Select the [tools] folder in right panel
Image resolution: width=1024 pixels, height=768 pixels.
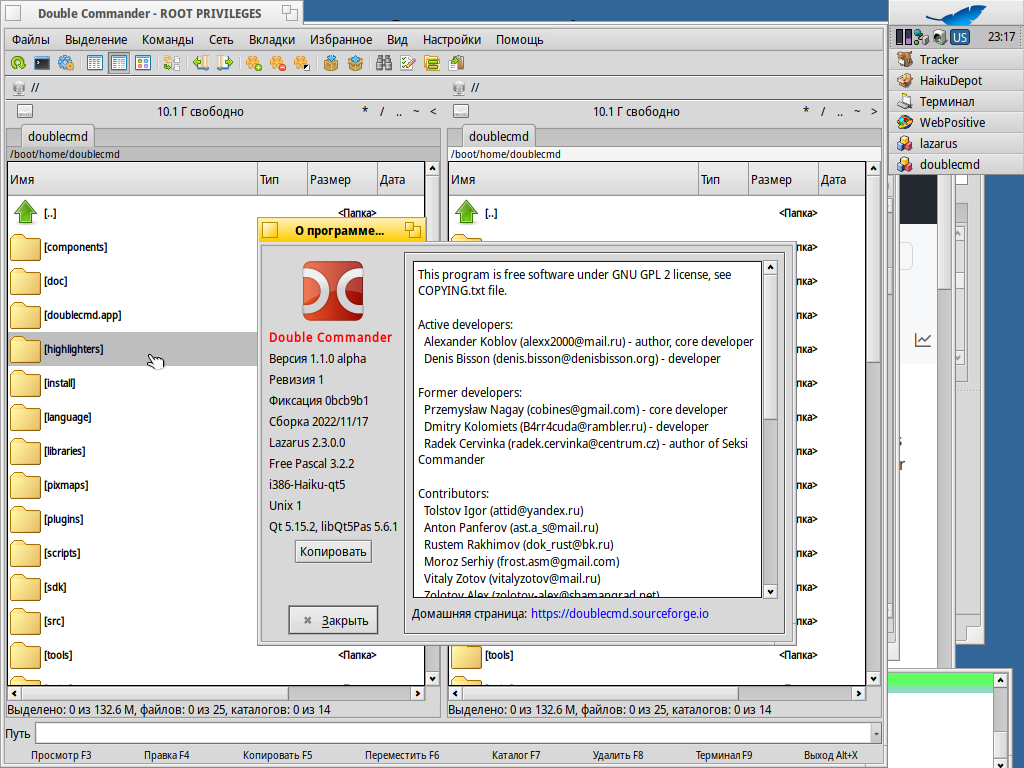pyautogui.click(x=658, y=655)
